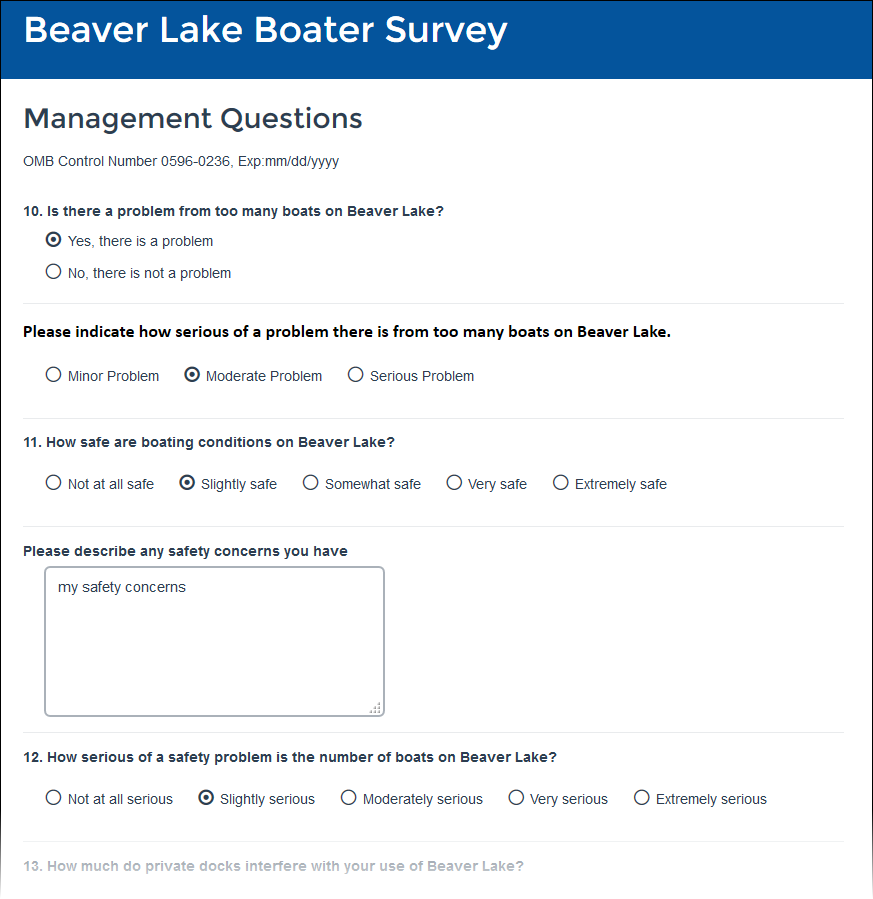Choose the Minor Problem radio button
This screenshot has height=899, width=873.
54,375
